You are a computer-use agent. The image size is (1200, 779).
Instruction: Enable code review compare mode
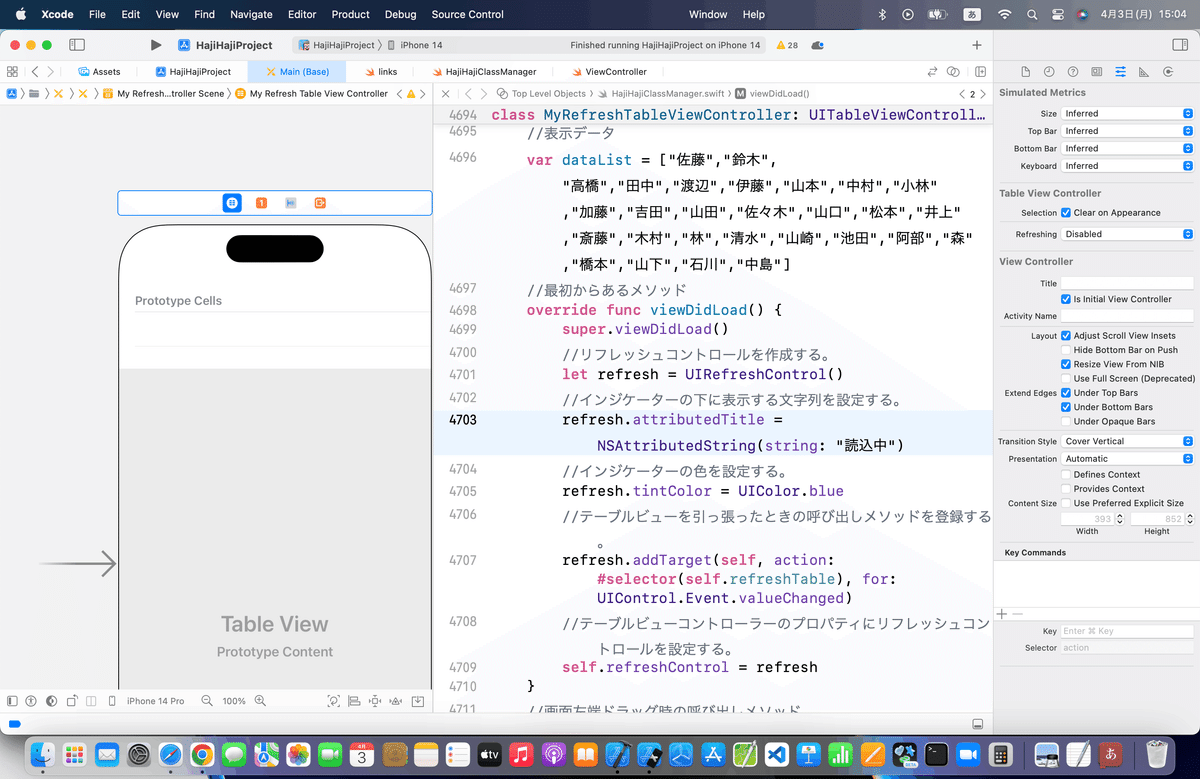click(933, 72)
